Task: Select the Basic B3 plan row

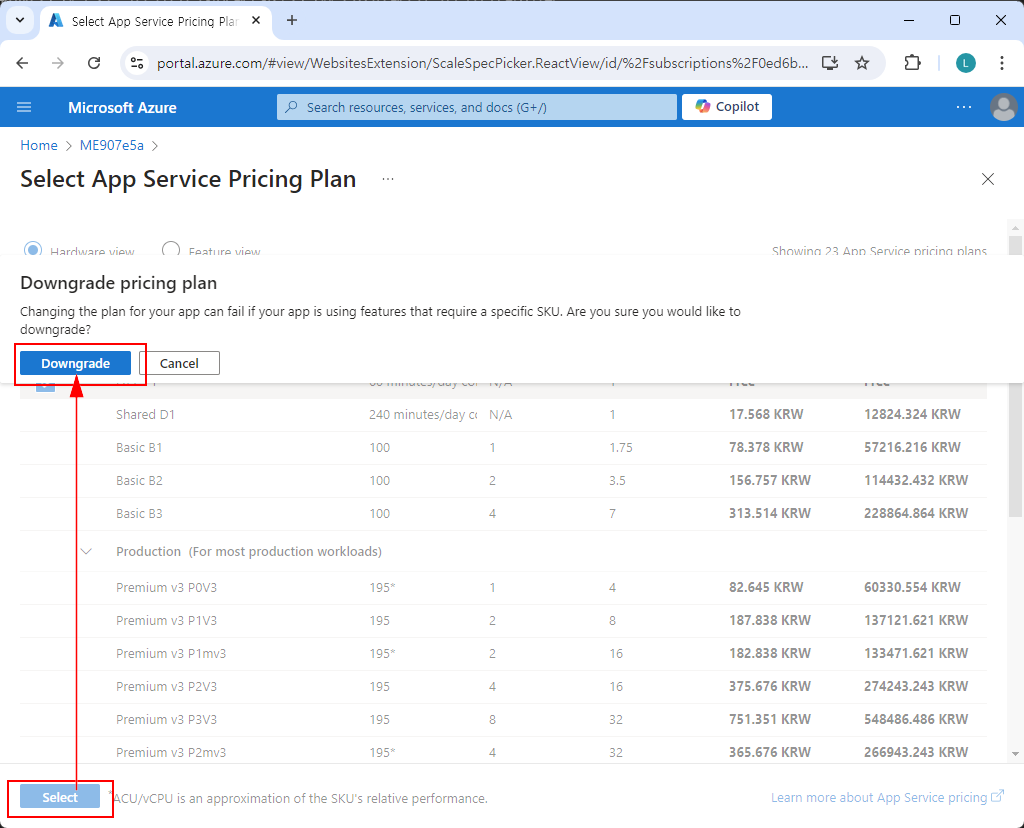Action: (x=504, y=514)
